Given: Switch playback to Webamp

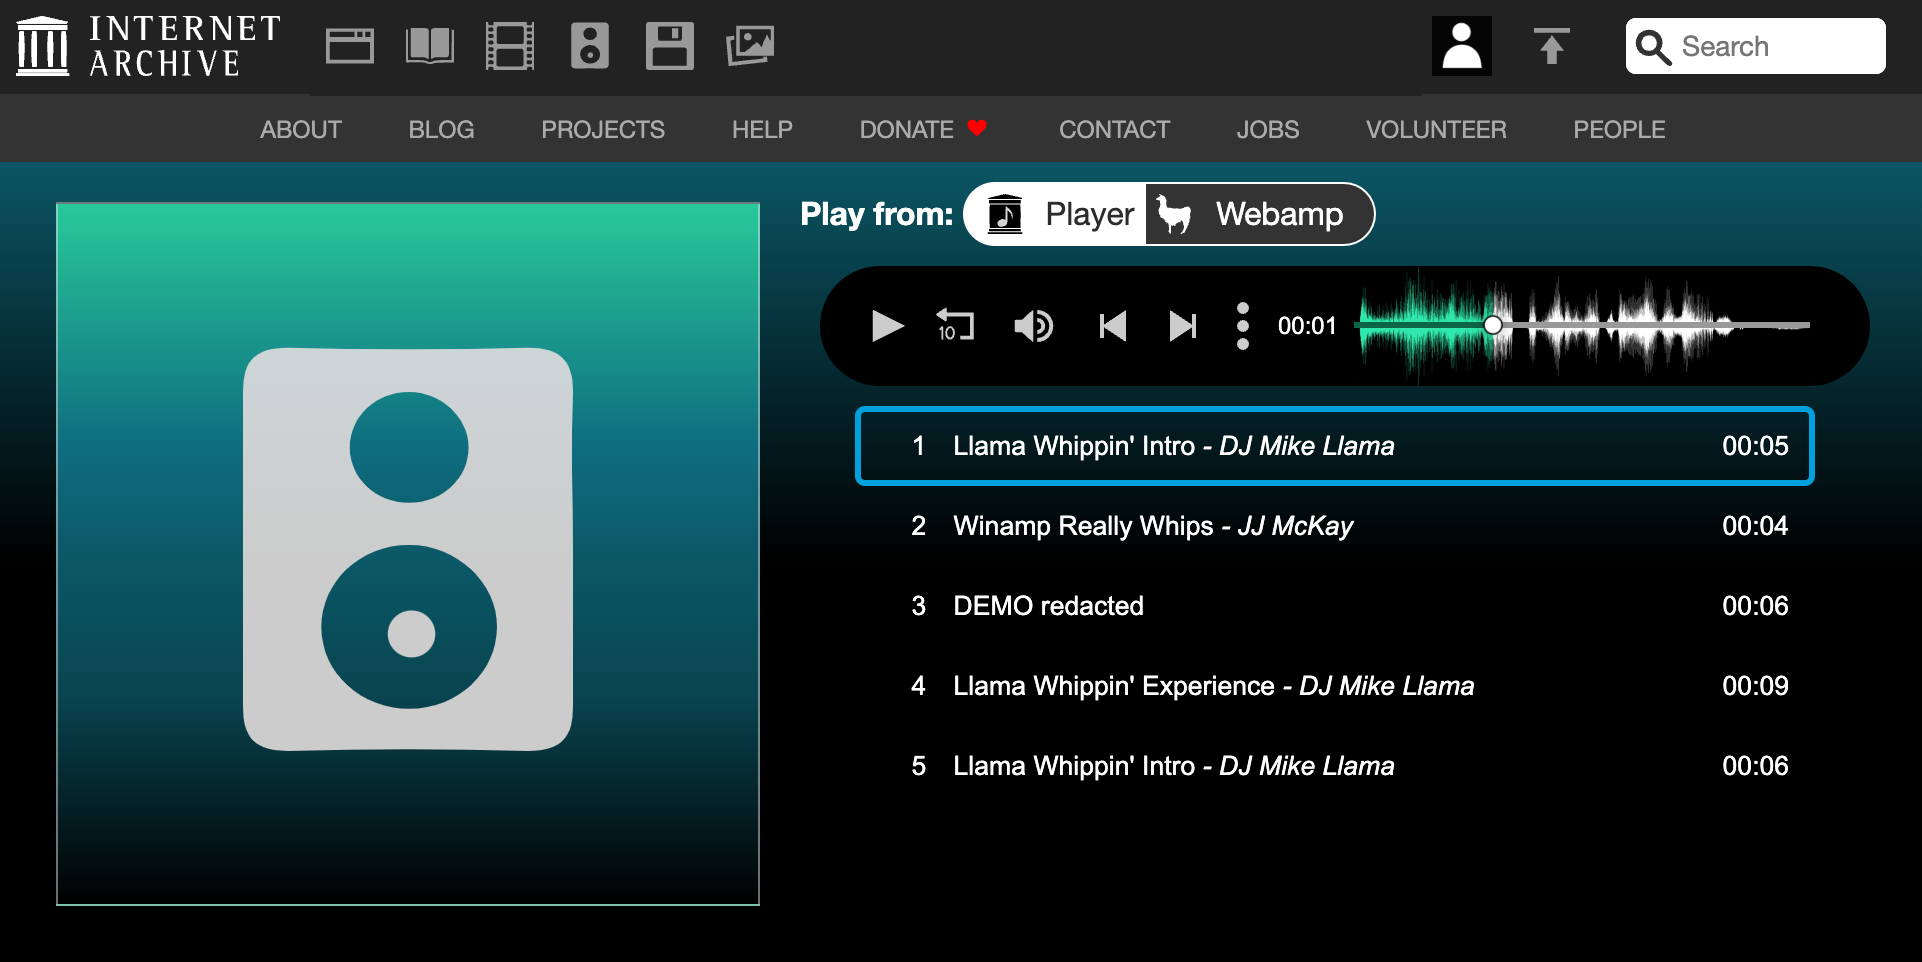Looking at the screenshot, I should [1258, 214].
